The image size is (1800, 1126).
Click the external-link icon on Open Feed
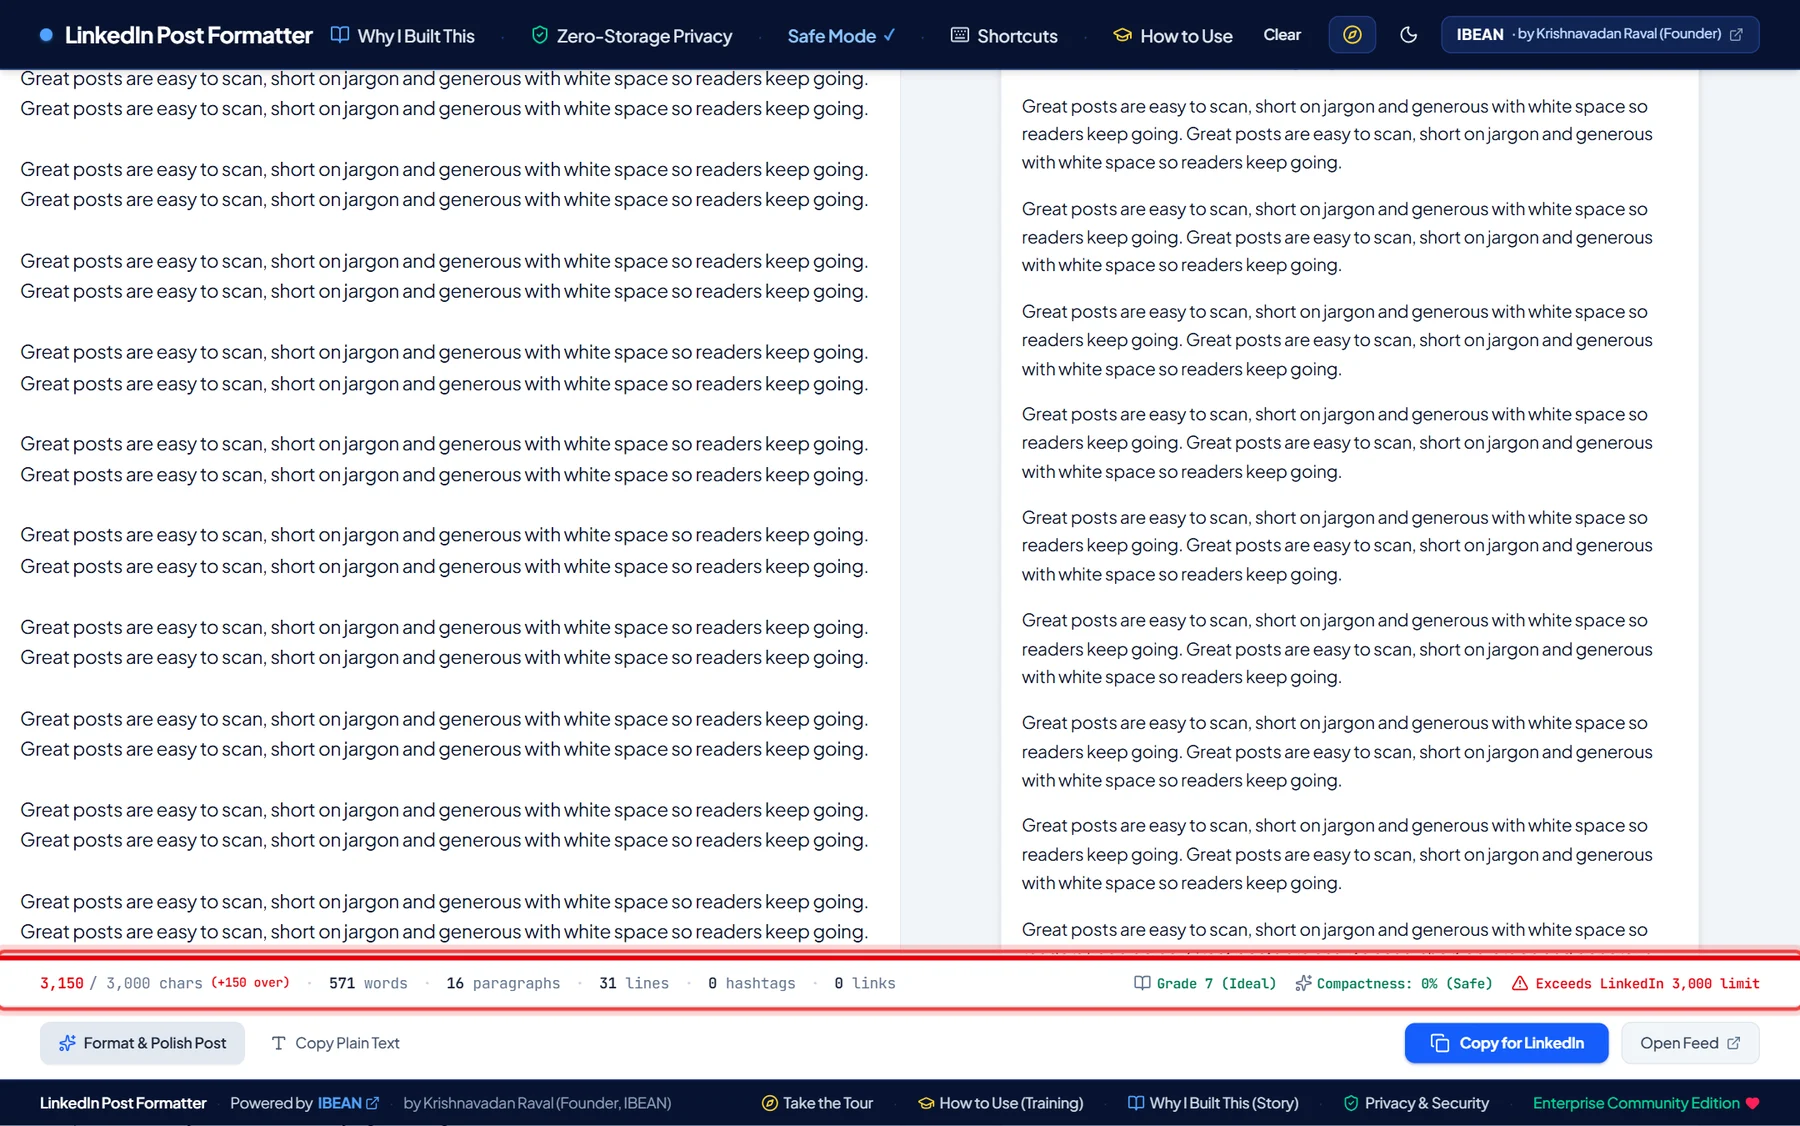1734,1043
